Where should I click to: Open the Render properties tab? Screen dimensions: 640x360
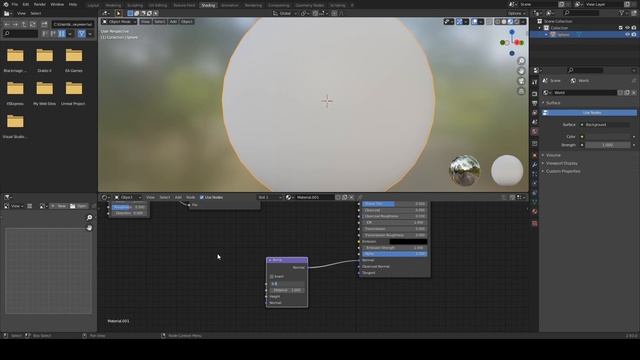pos(535,93)
